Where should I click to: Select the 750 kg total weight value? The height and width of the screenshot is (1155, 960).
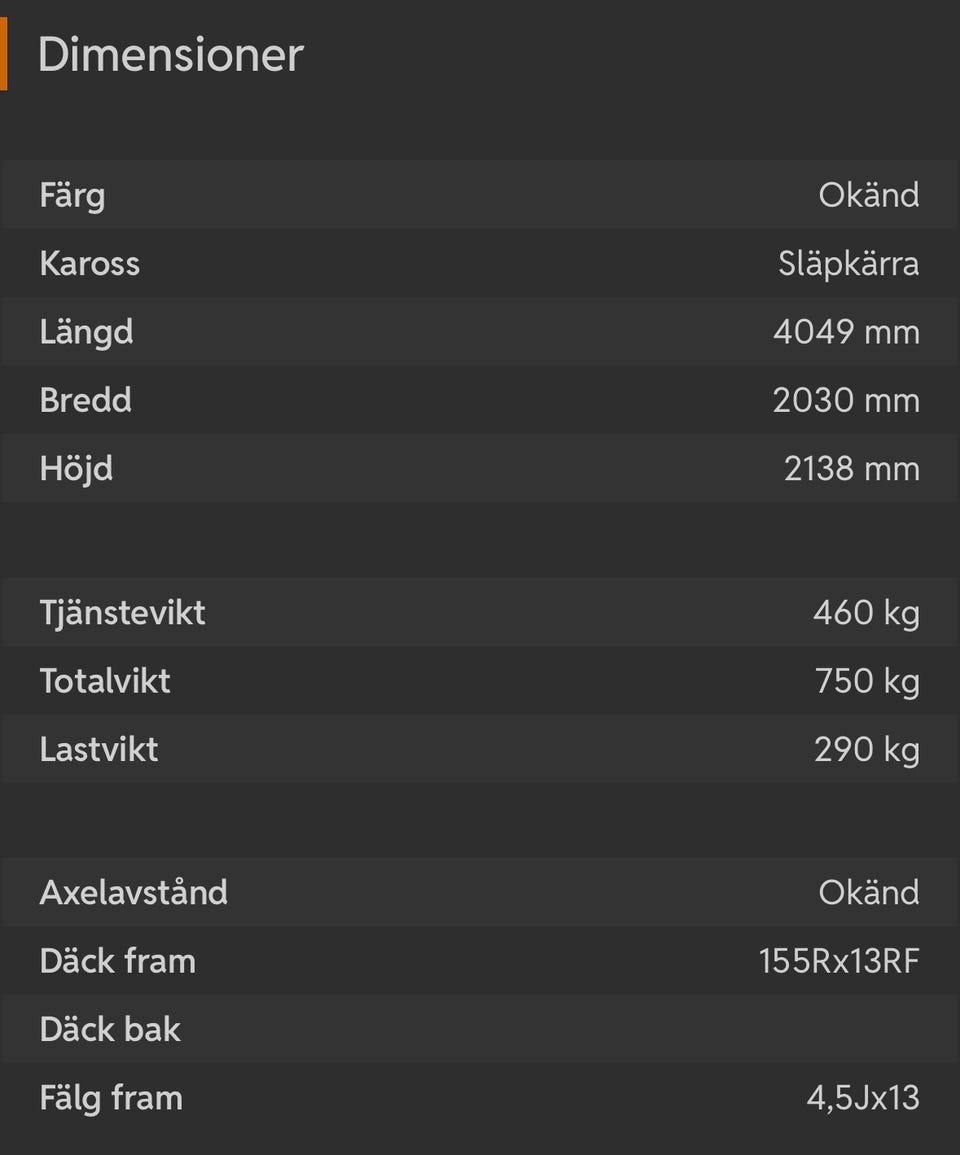coord(866,681)
